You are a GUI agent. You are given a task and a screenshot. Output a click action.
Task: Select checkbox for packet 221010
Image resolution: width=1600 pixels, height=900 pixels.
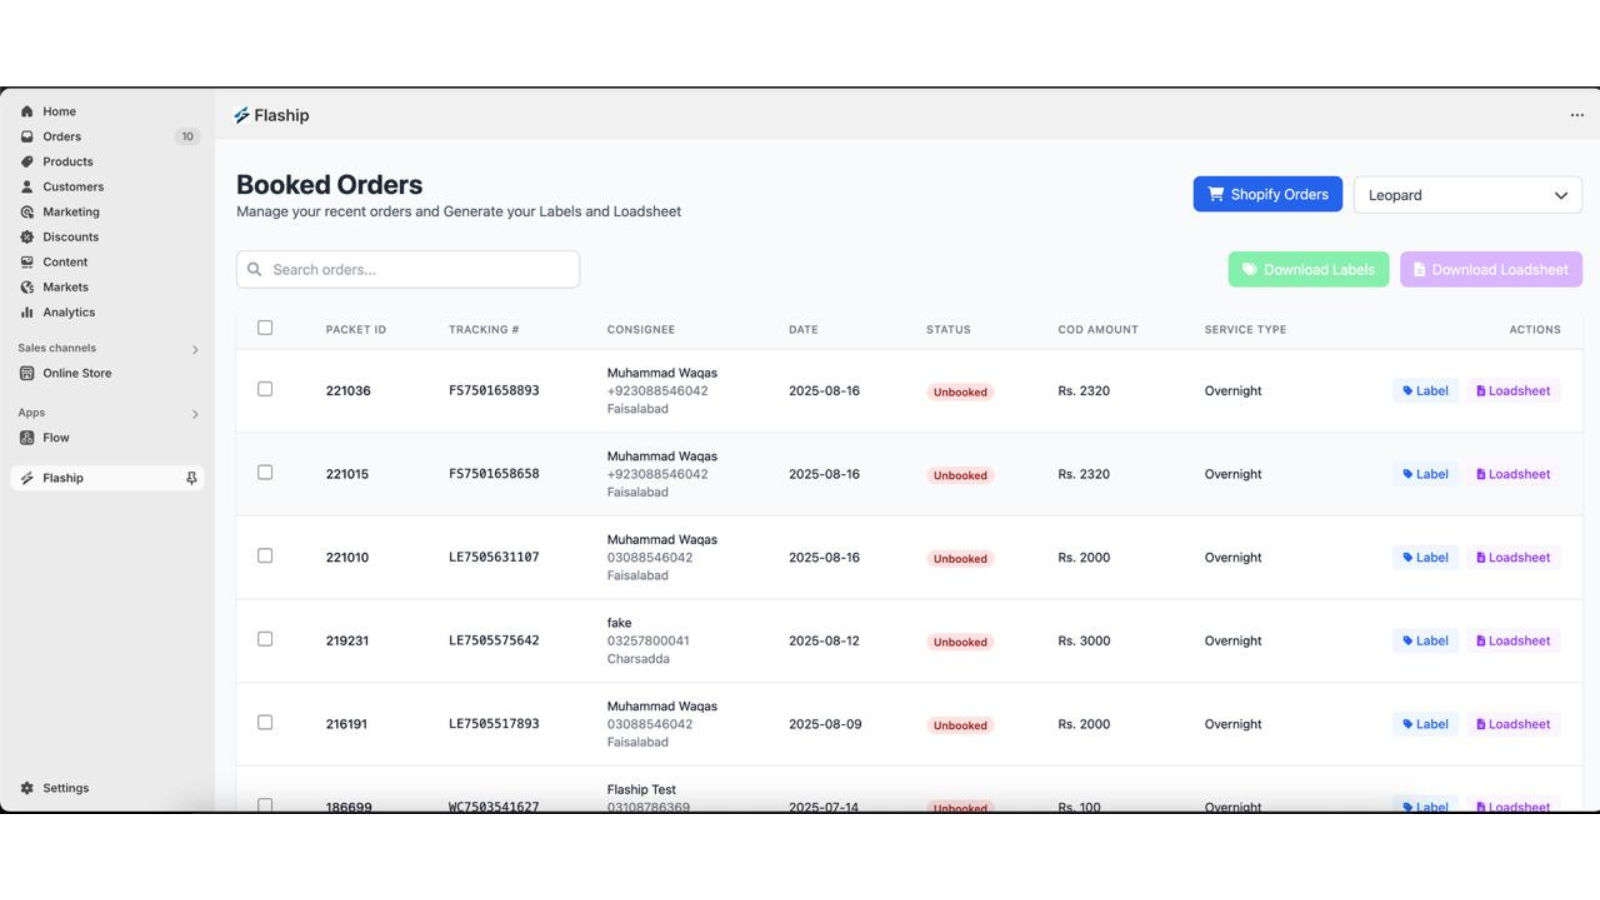click(265, 555)
